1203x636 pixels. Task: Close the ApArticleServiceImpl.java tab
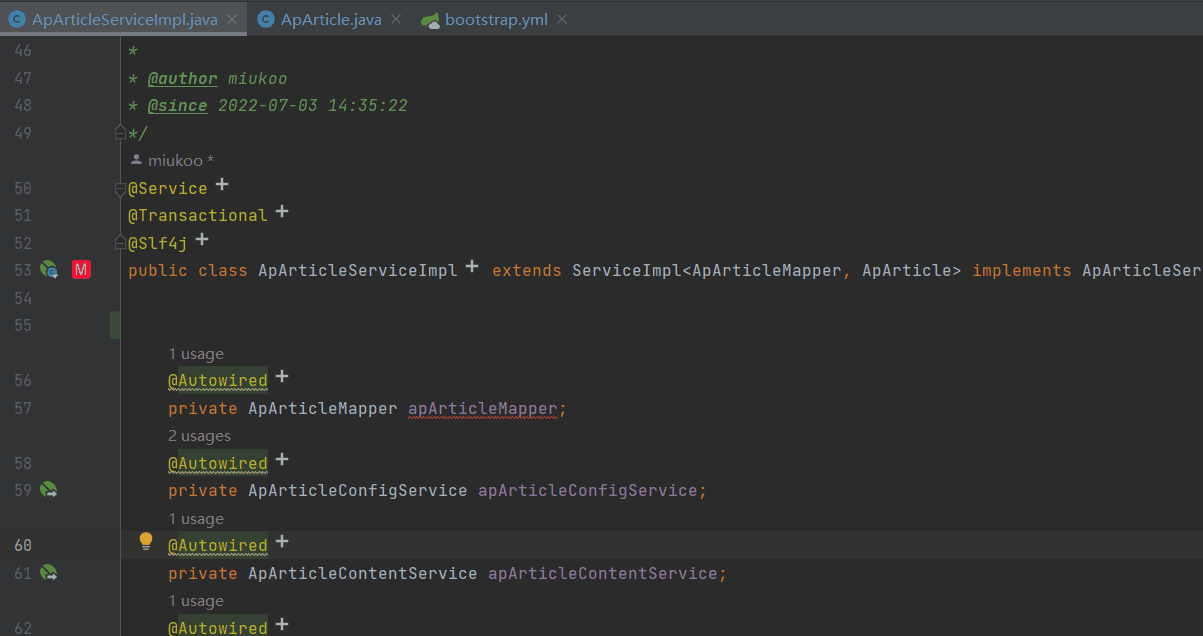pyautogui.click(x=231, y=19)
